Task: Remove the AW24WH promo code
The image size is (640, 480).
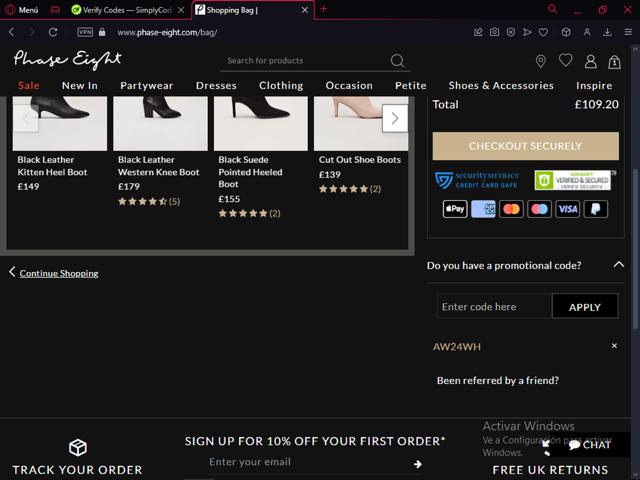Action: (x=614, y=346)
